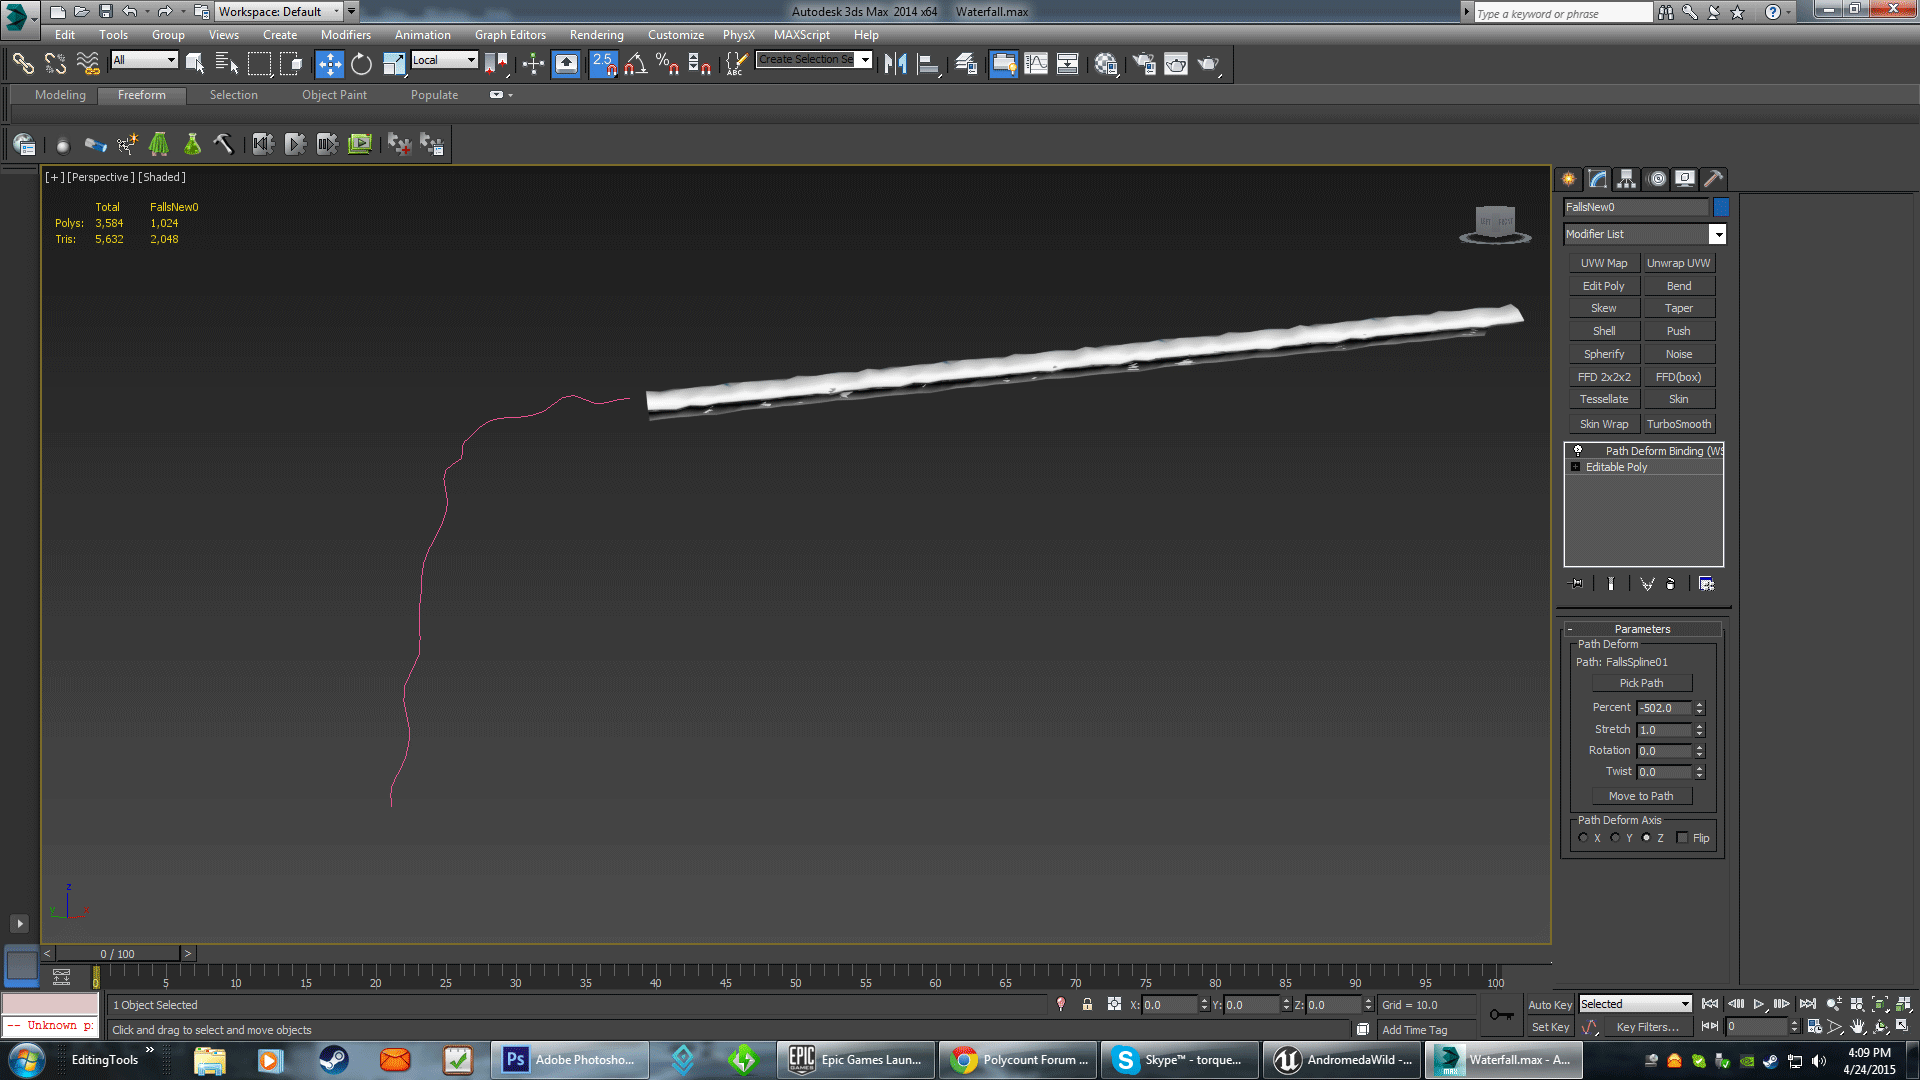Open the Rendering menu
Viewport: 1920px width, 1080px height.
(x=596, y=35)
